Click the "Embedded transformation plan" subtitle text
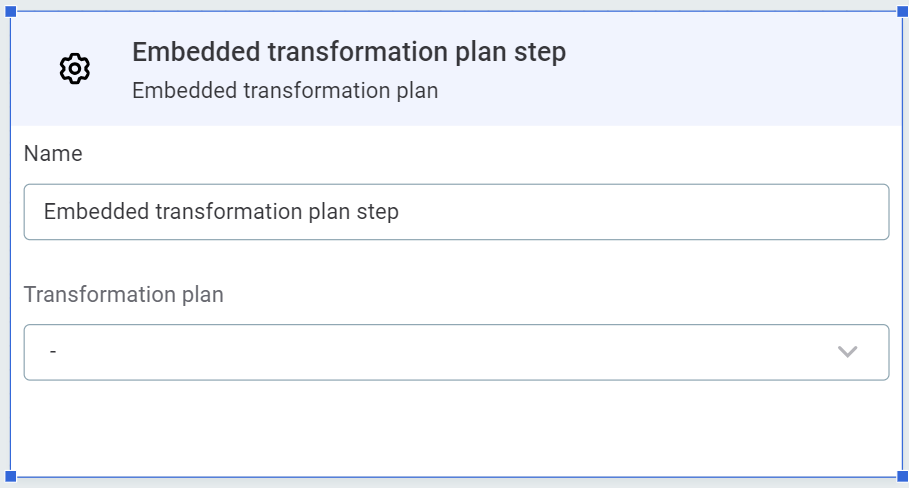909x488 pixels. (x=285, y=90)
